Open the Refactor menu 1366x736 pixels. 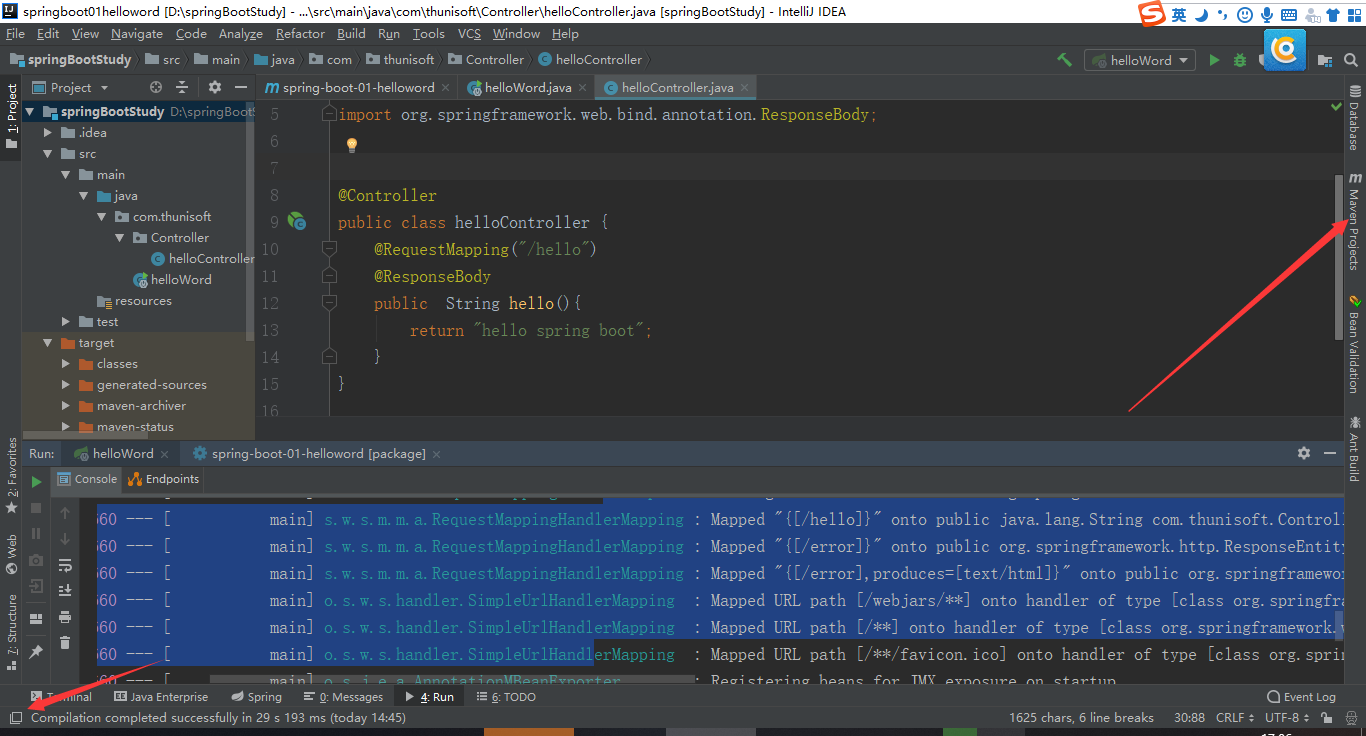click(x=301, y=34)
